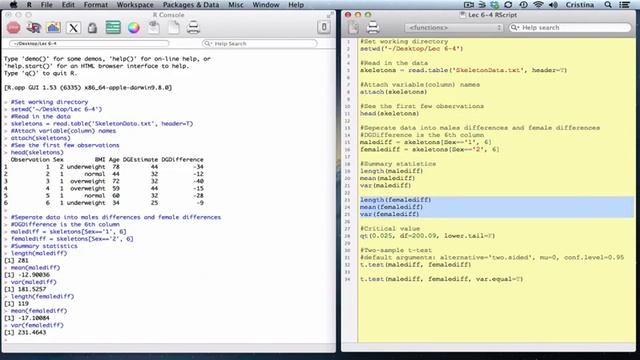Open the Edit menu
640x360 pixels.
pos(68,5)
